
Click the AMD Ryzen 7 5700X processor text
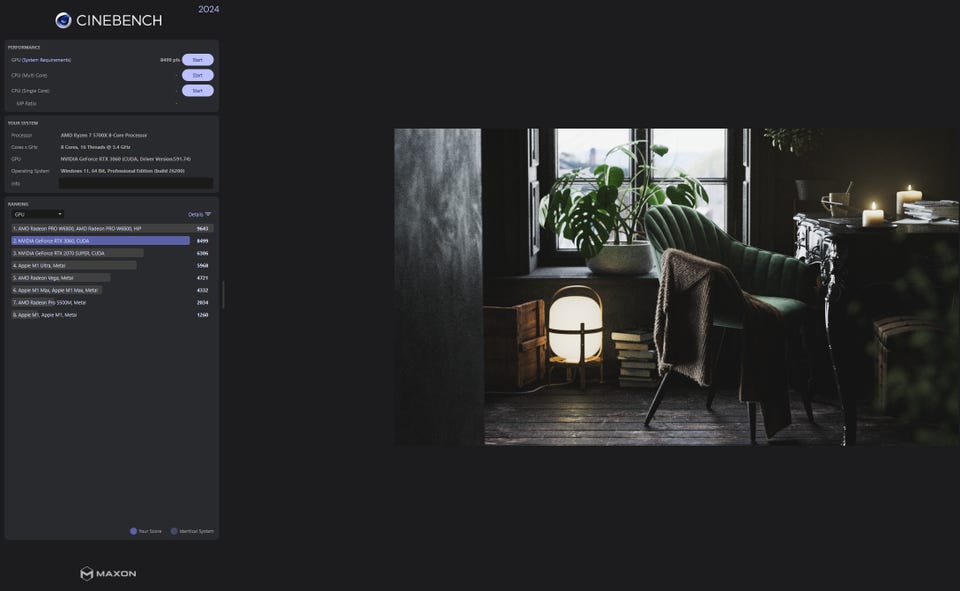103,135
